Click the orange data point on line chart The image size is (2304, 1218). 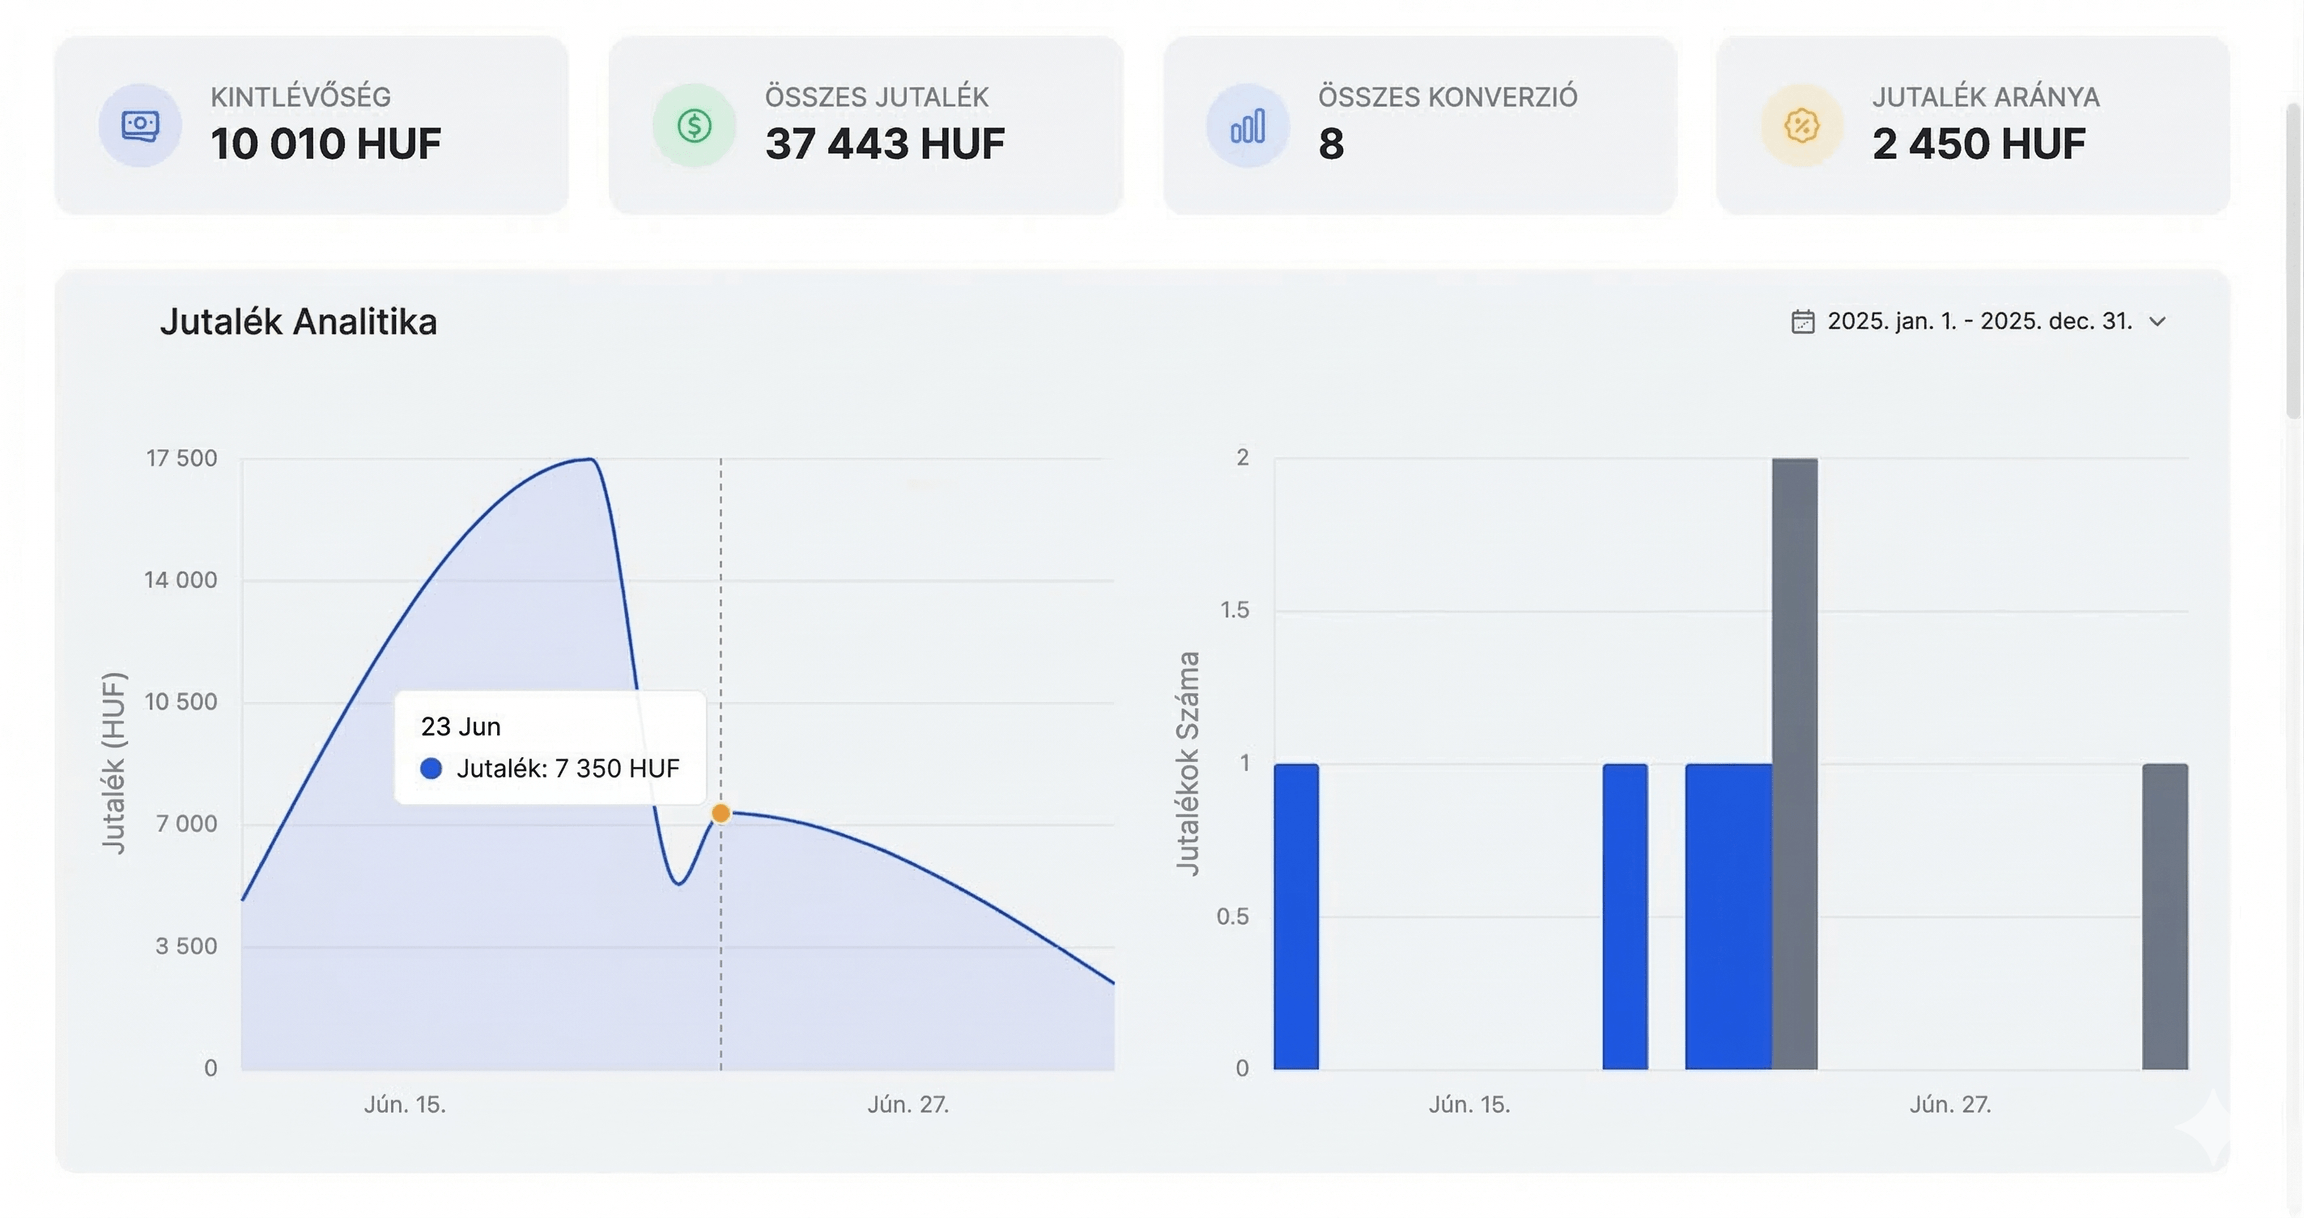click(720, 813)
